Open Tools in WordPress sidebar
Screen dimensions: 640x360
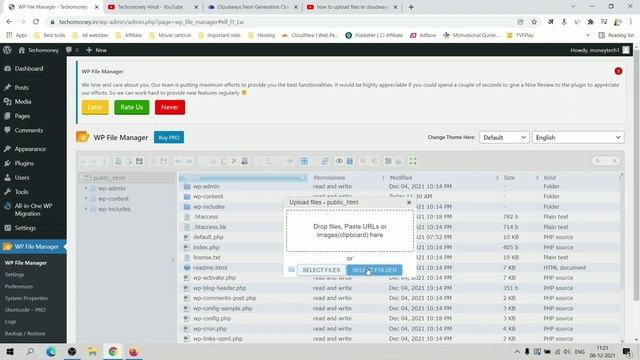tap(21, 192)
